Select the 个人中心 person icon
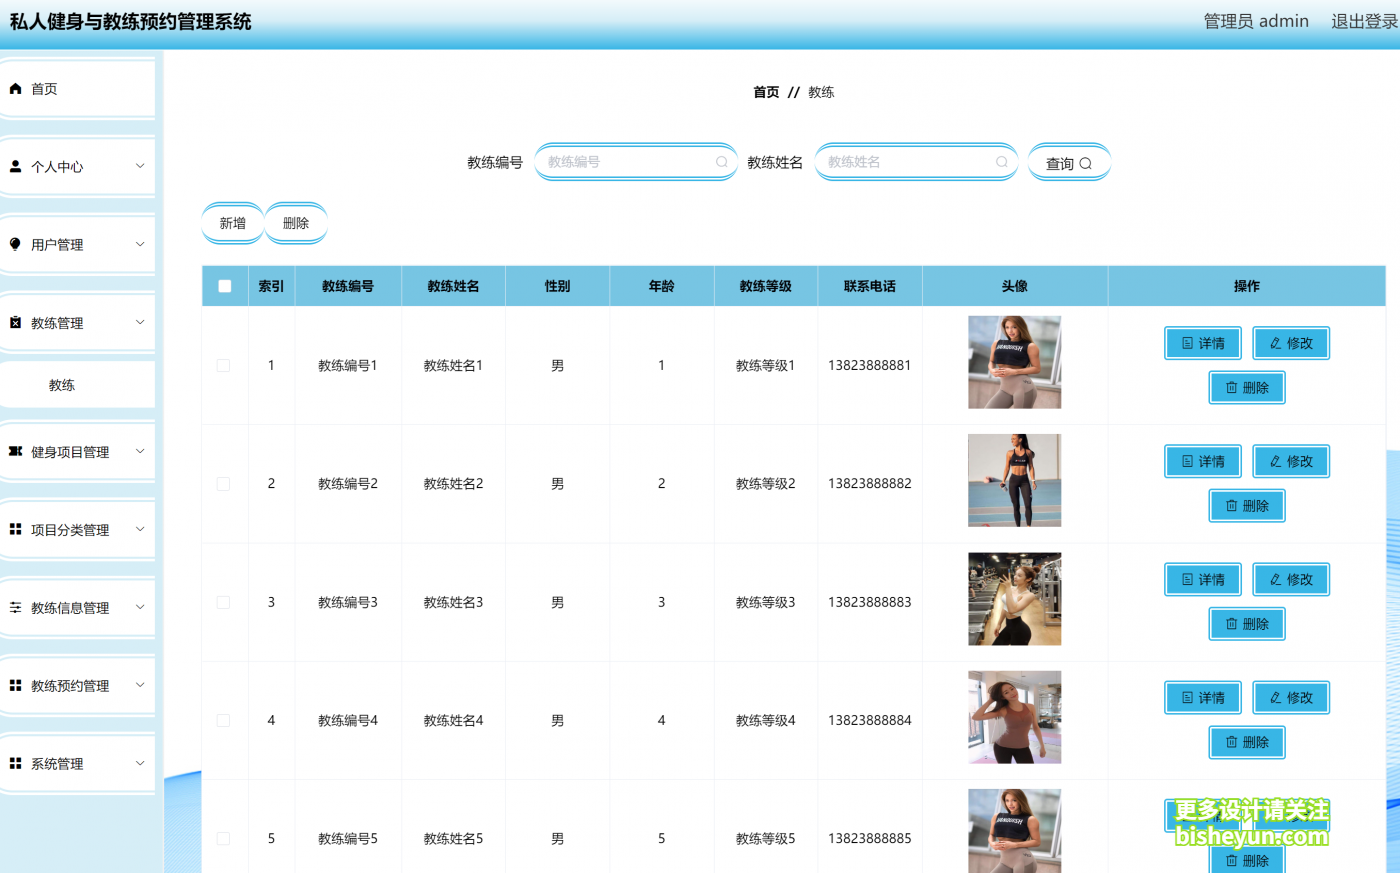The image size is (1400, 873). coord(15,166)
